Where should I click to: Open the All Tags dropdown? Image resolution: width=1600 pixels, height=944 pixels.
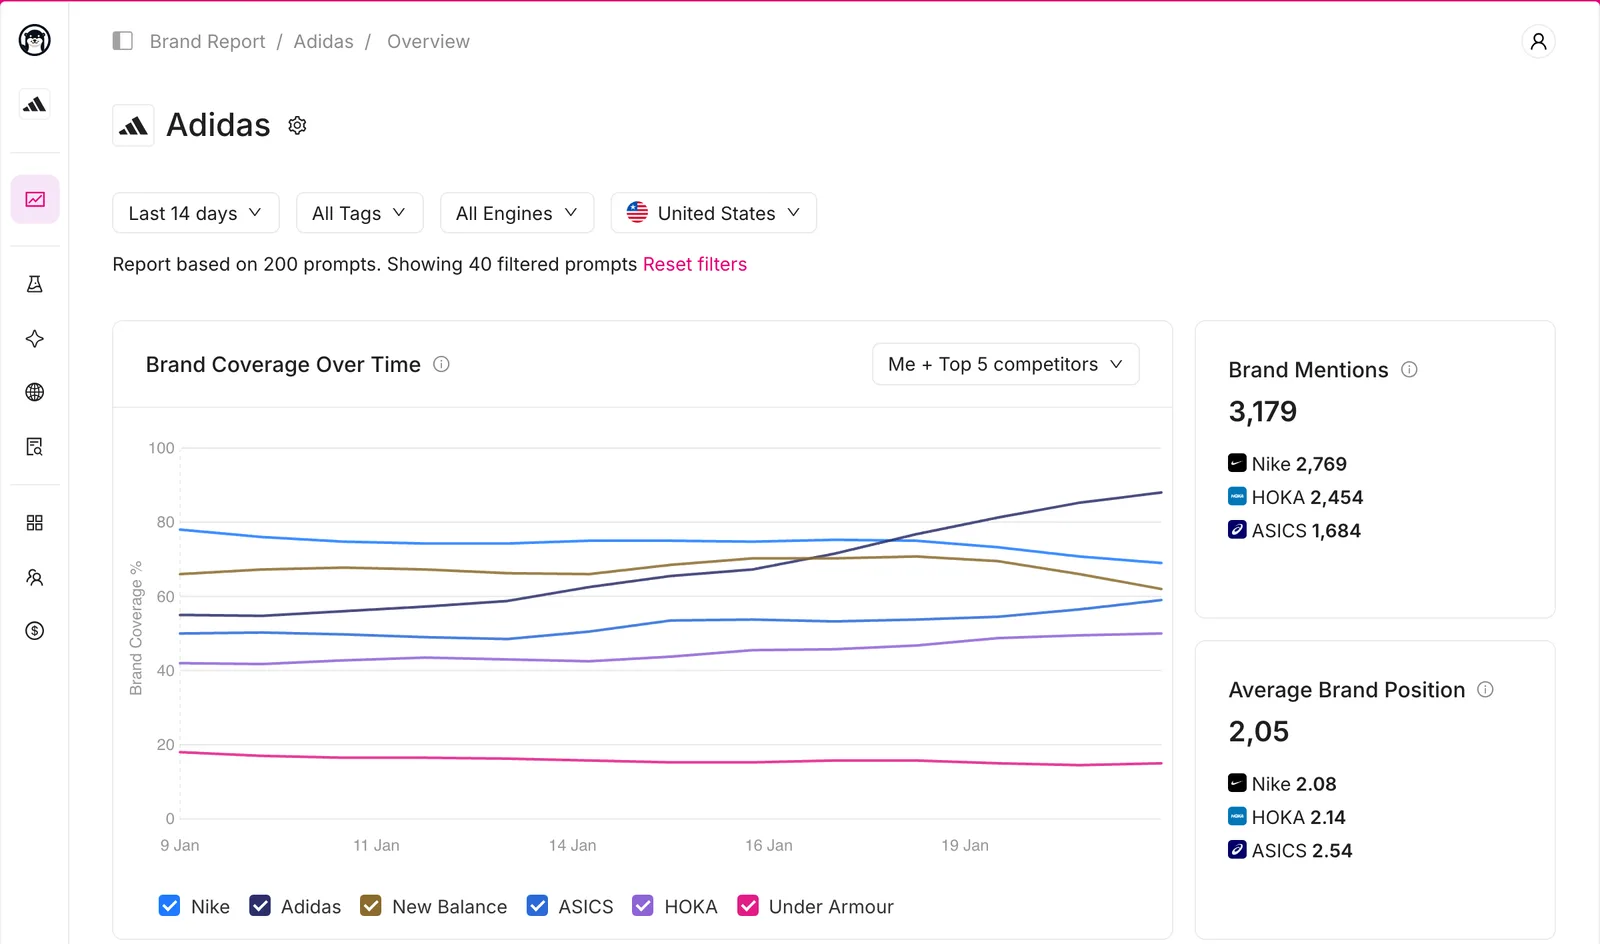click(360, 213)
